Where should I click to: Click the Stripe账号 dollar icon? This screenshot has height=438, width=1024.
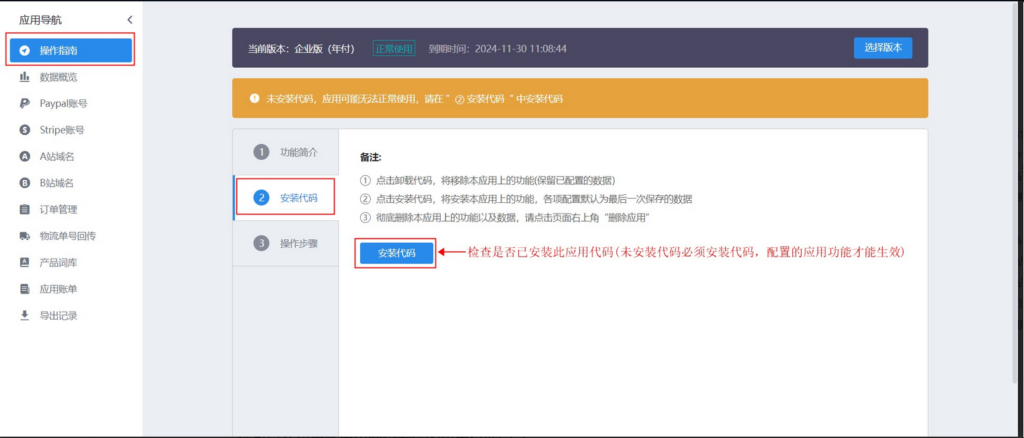tap(24, 130)
